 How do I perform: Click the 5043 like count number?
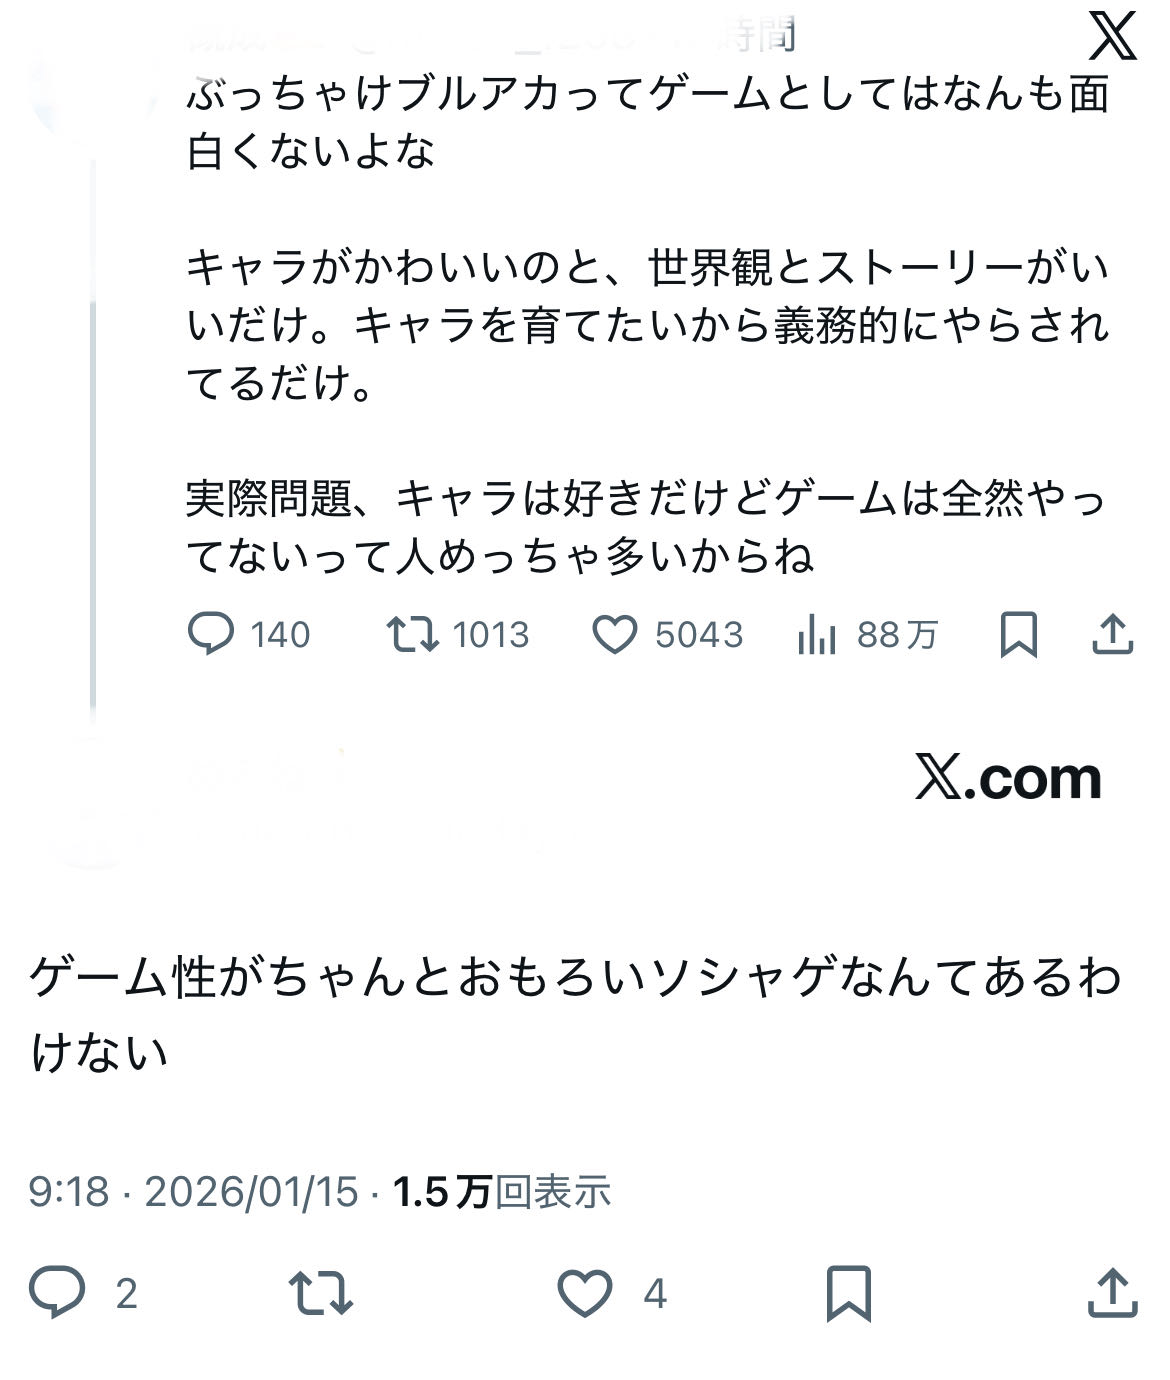click(x=699, y=635)
